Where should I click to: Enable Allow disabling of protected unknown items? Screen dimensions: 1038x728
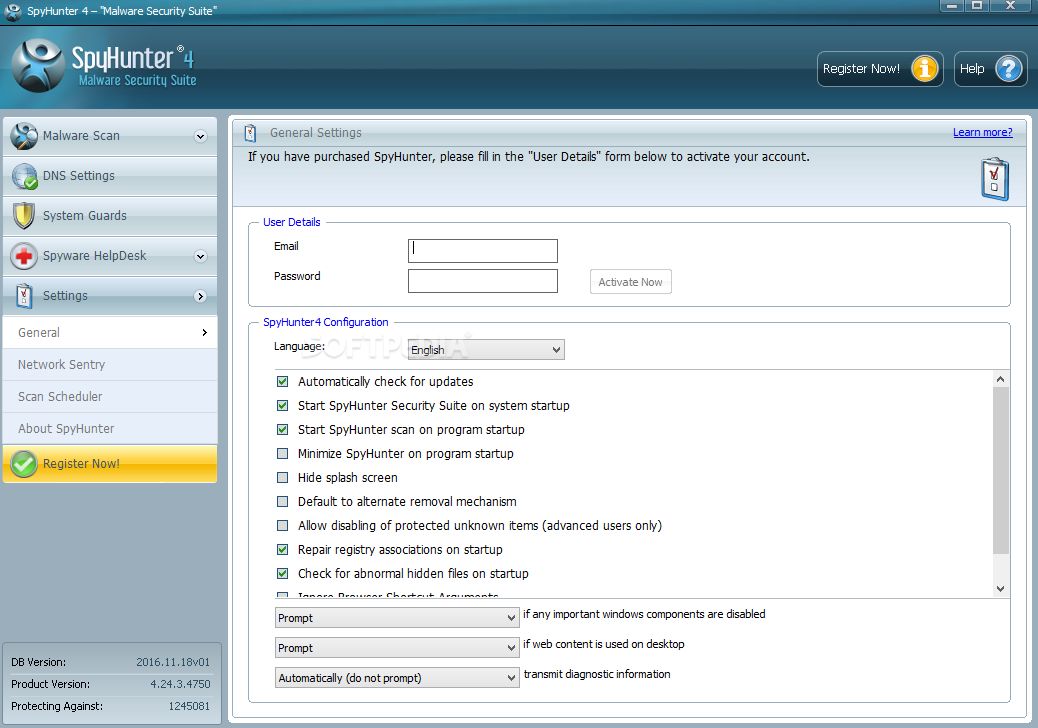pos(283,525)
